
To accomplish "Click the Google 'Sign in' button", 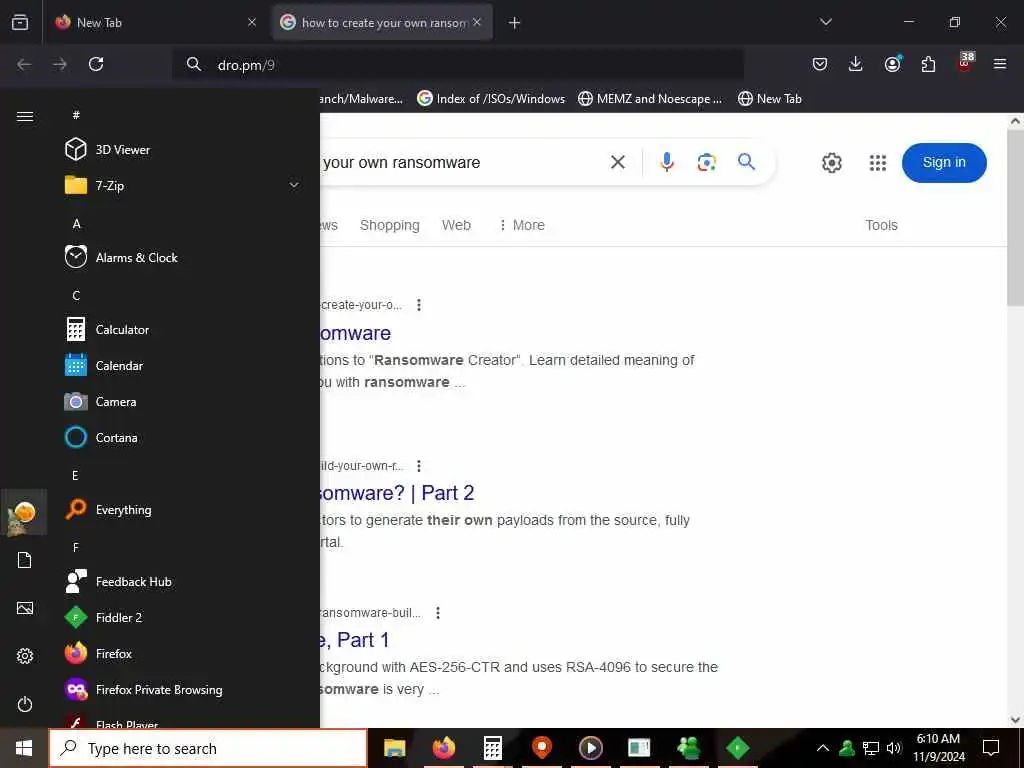I will click(x=944, y=163).
